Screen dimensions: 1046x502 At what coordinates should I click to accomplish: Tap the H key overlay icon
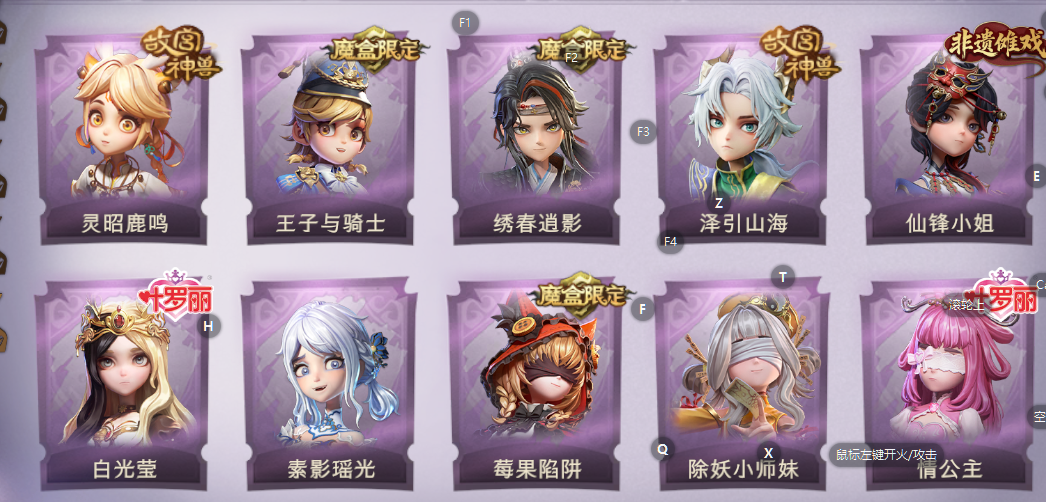pos(208,326)
